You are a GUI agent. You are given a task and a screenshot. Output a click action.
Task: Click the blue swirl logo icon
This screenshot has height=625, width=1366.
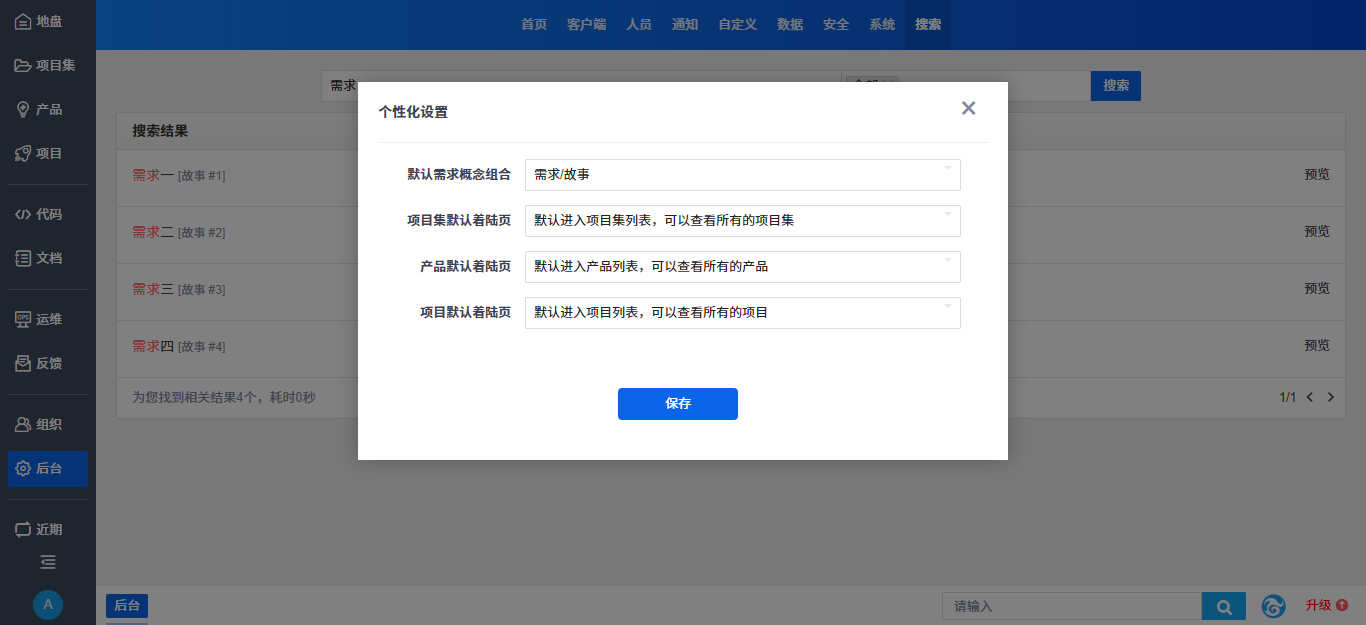click(1273, 606)
